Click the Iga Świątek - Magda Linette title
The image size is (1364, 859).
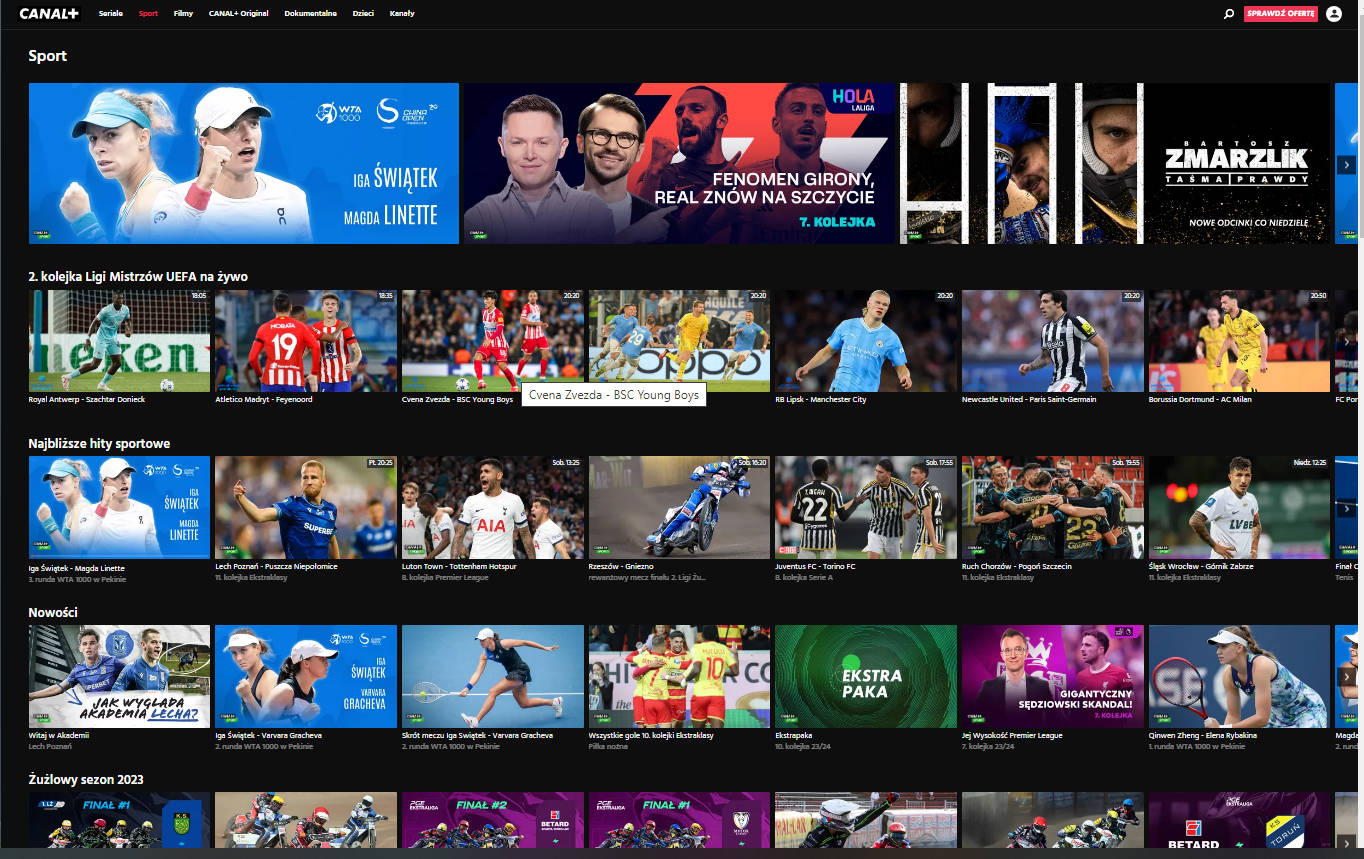[77, 568]
